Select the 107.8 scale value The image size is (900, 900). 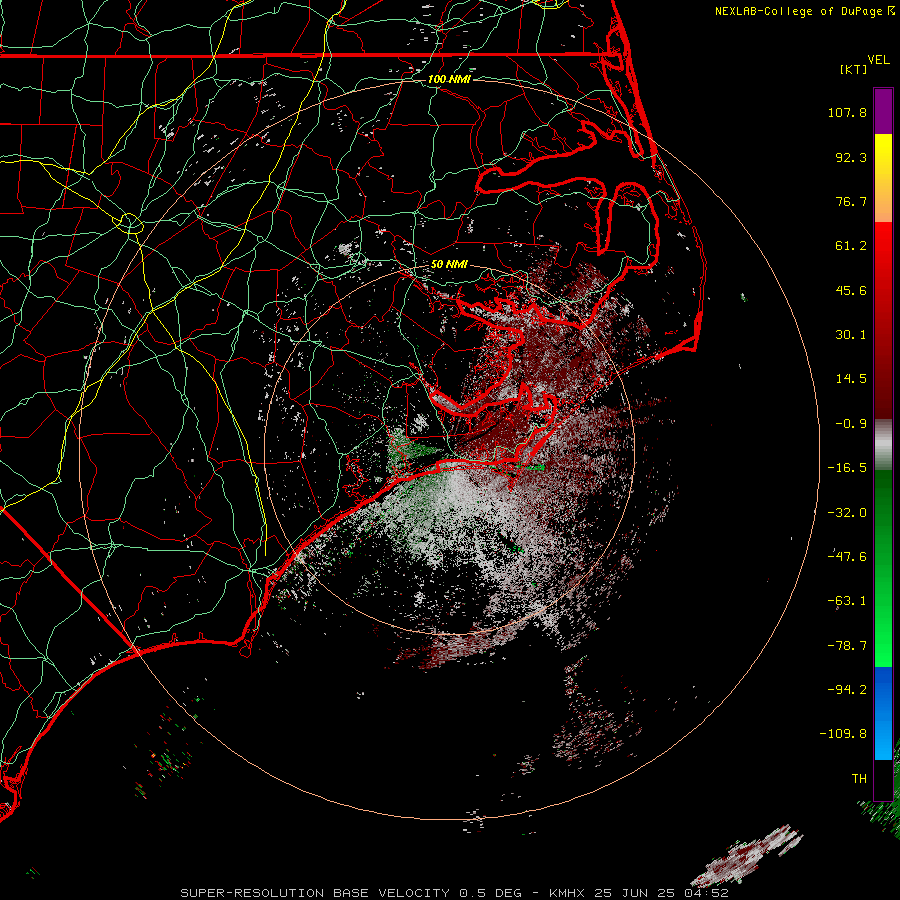pyautogui.click(x=847, y=112)
